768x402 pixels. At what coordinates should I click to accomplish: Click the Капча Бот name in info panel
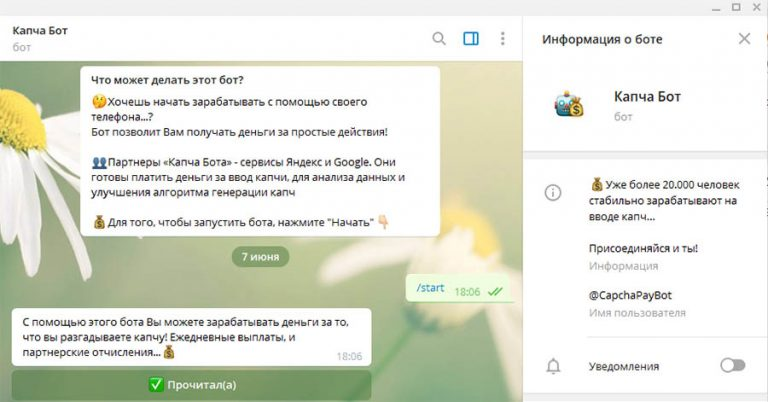pyautogui.click(x=647, y=96)
